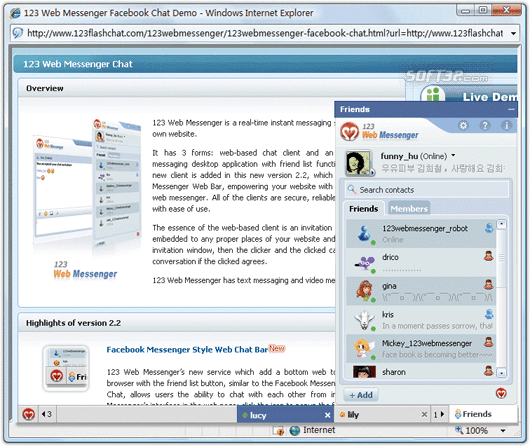Screen dimensions: 530x447
Task: Click sharon's avatar picture
Action: coord(364,372)
